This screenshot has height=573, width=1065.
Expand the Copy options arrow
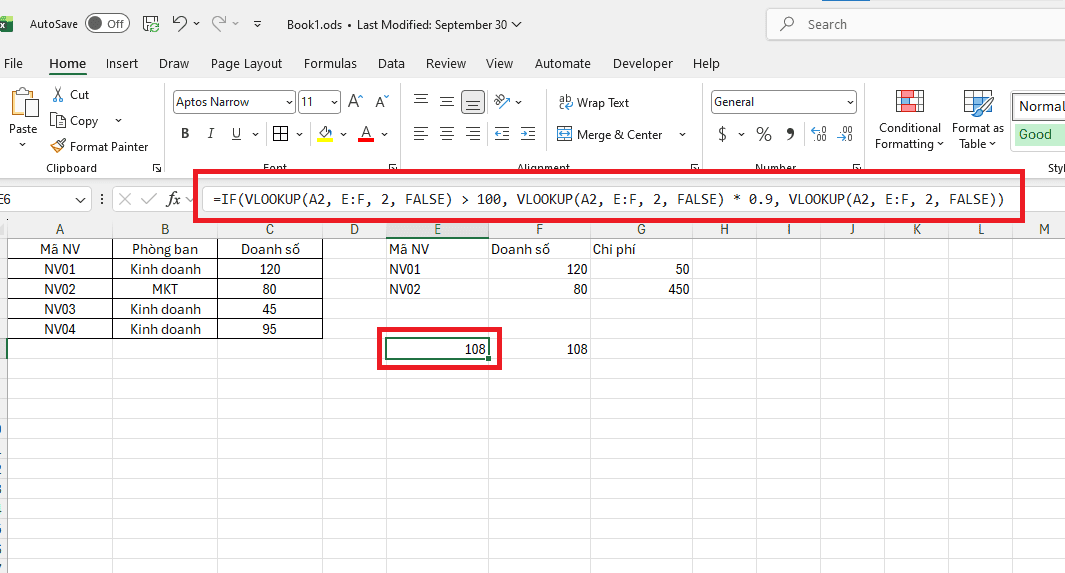[118, 120]
